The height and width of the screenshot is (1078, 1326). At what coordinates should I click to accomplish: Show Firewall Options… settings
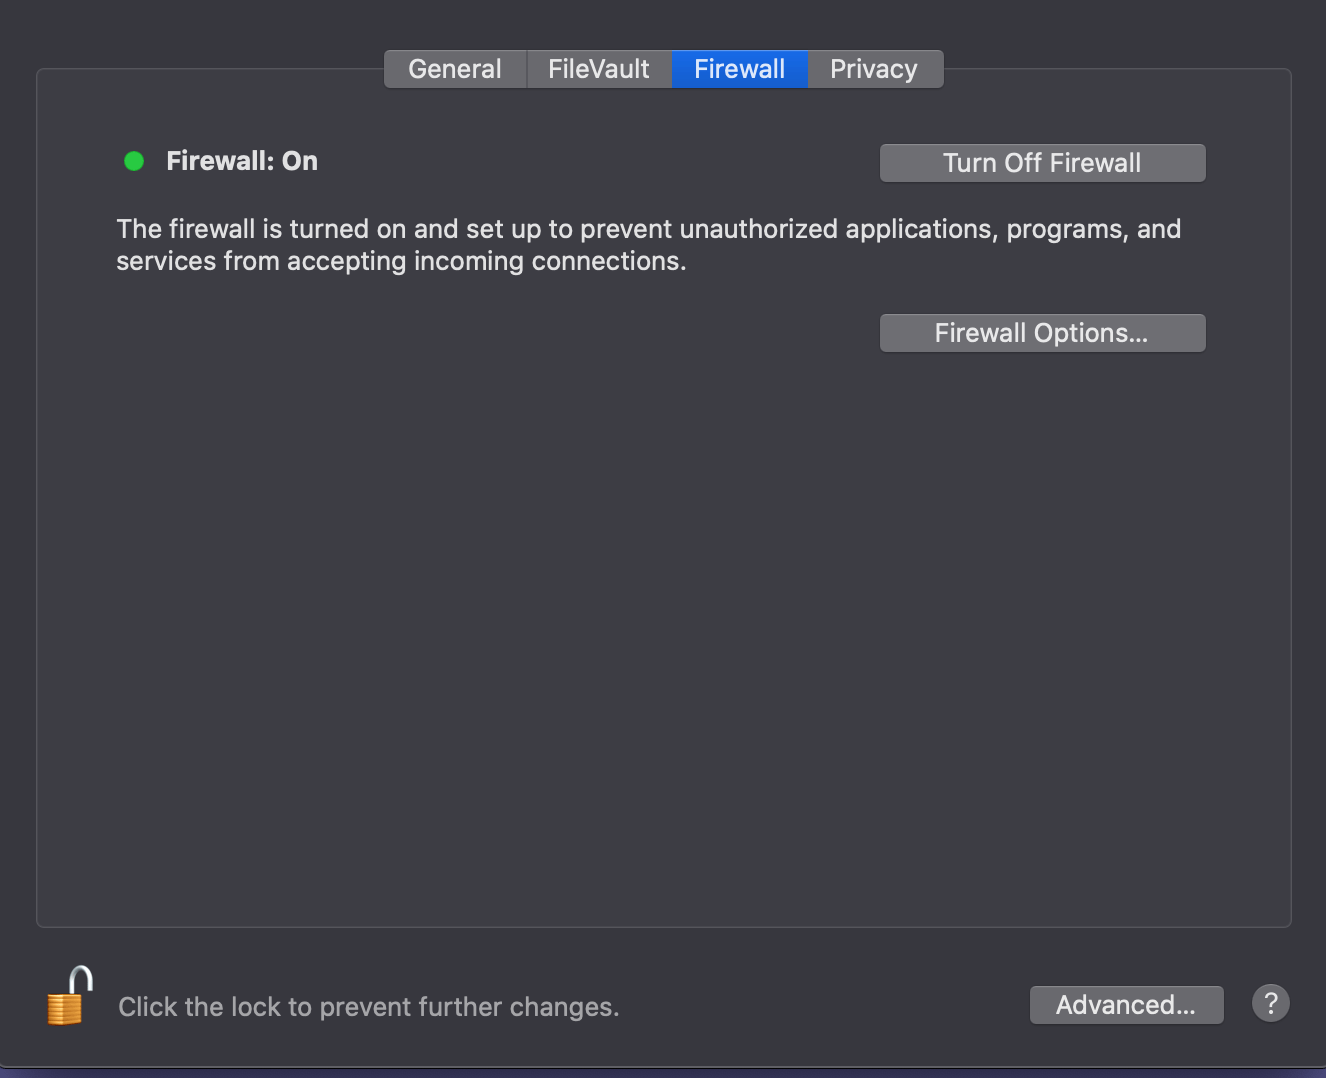tap(1042, 333)
